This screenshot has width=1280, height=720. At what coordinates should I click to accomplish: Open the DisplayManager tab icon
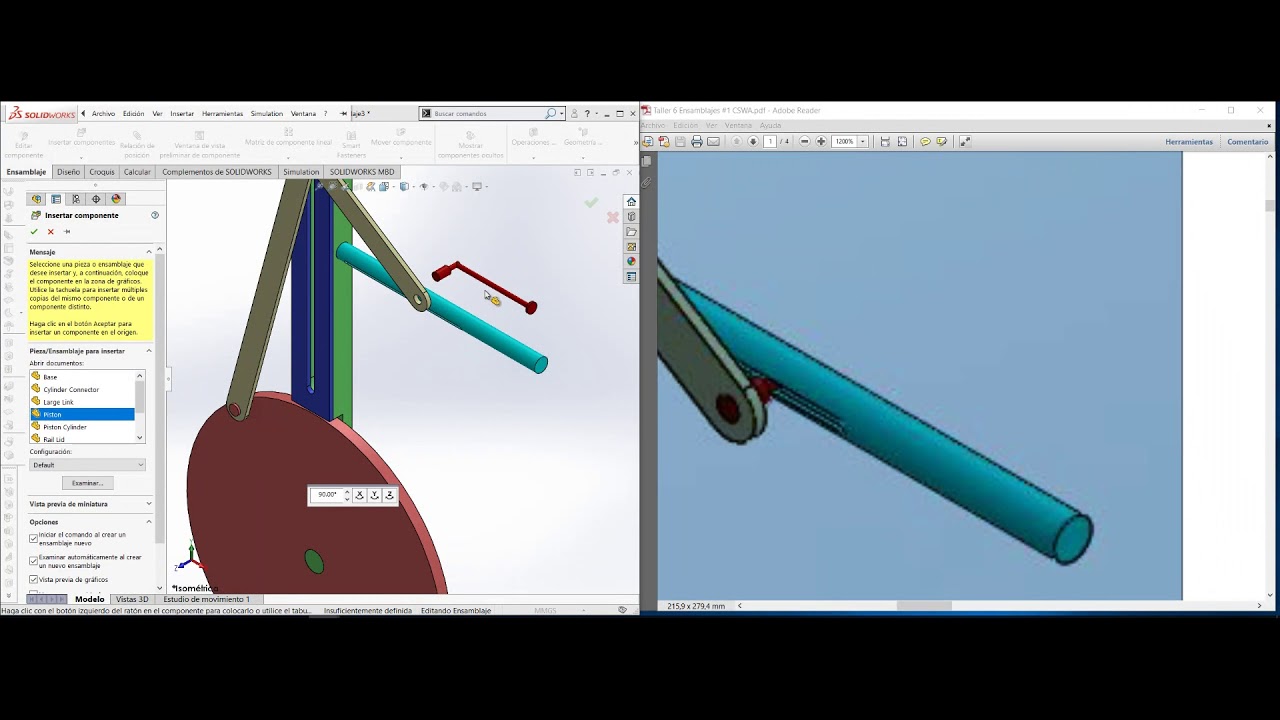[116, 199]
